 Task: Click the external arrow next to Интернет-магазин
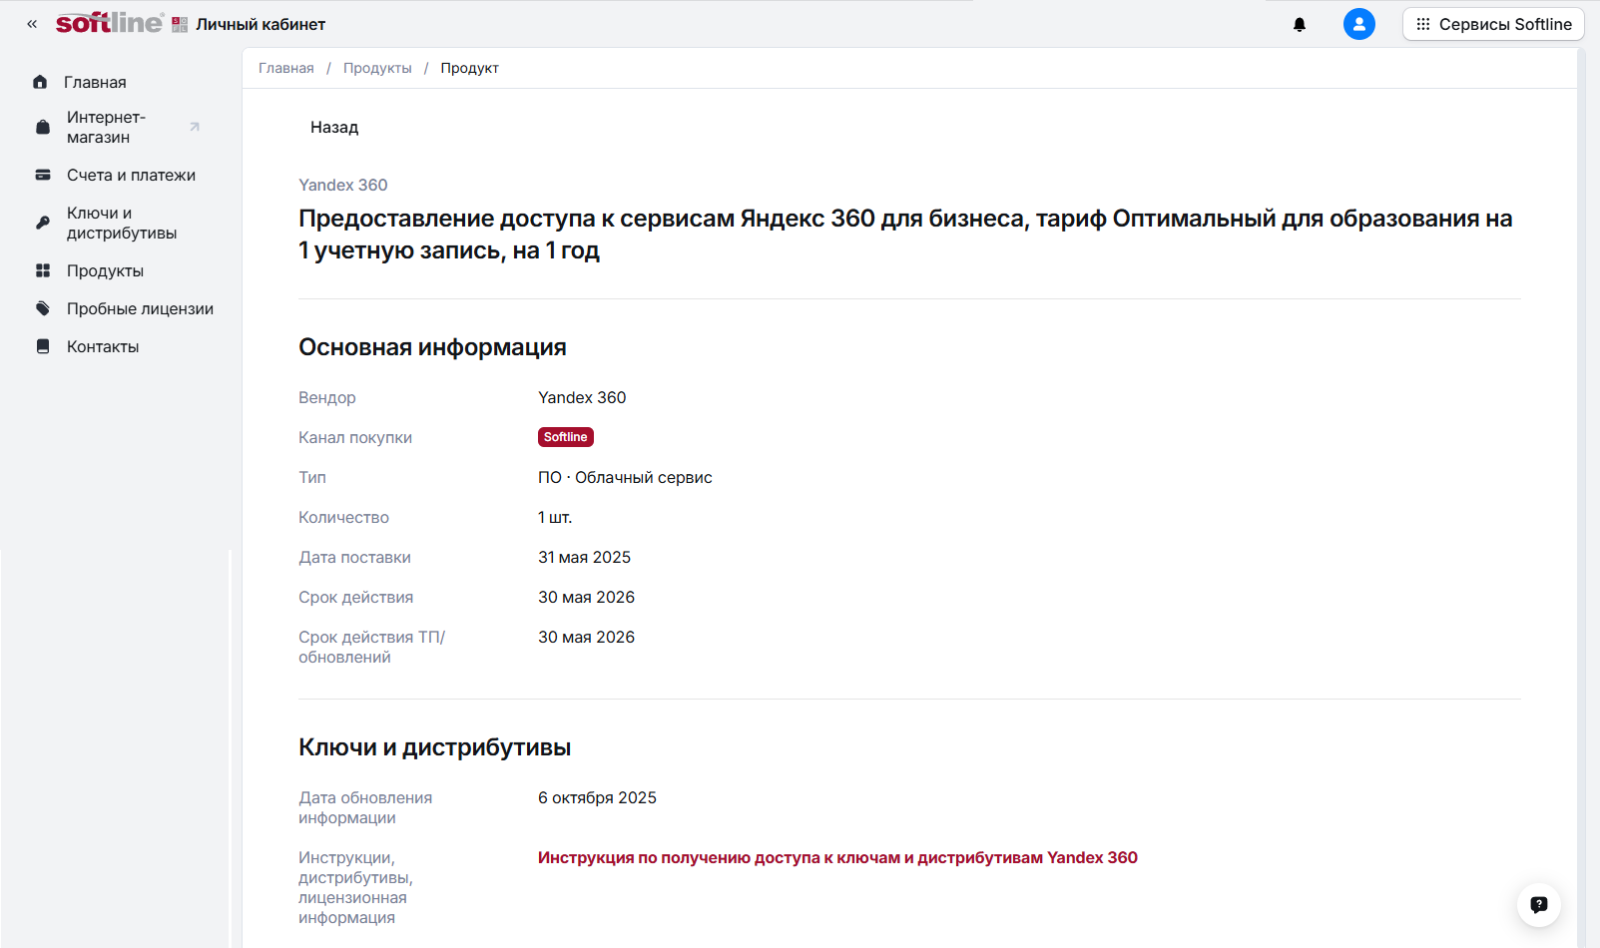click(x=194, y=127)
